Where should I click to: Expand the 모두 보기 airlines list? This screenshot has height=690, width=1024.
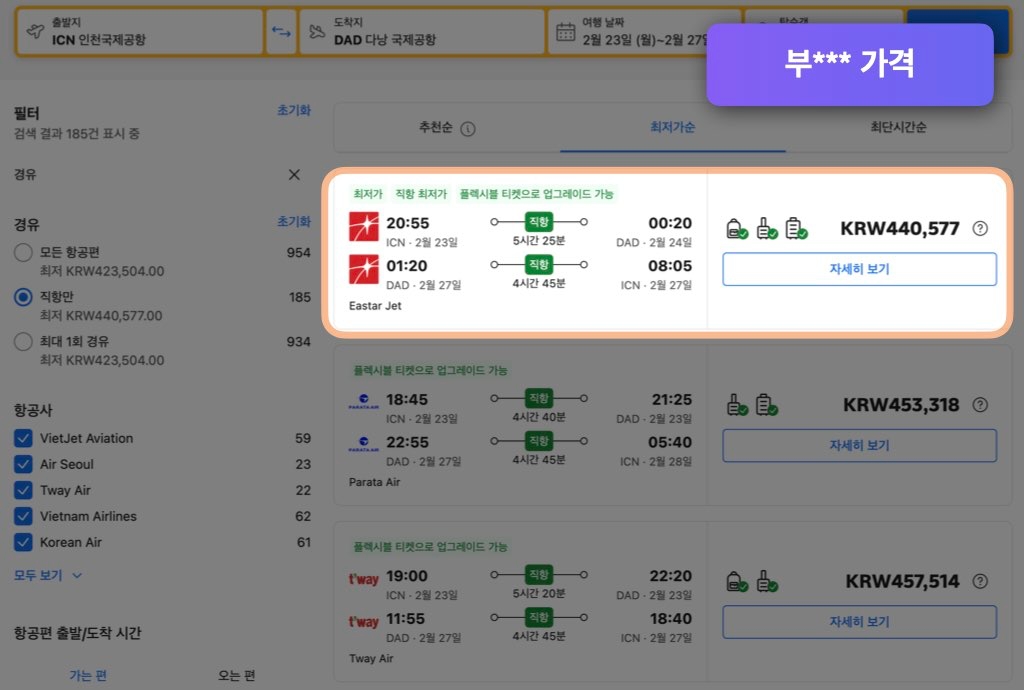38,575
